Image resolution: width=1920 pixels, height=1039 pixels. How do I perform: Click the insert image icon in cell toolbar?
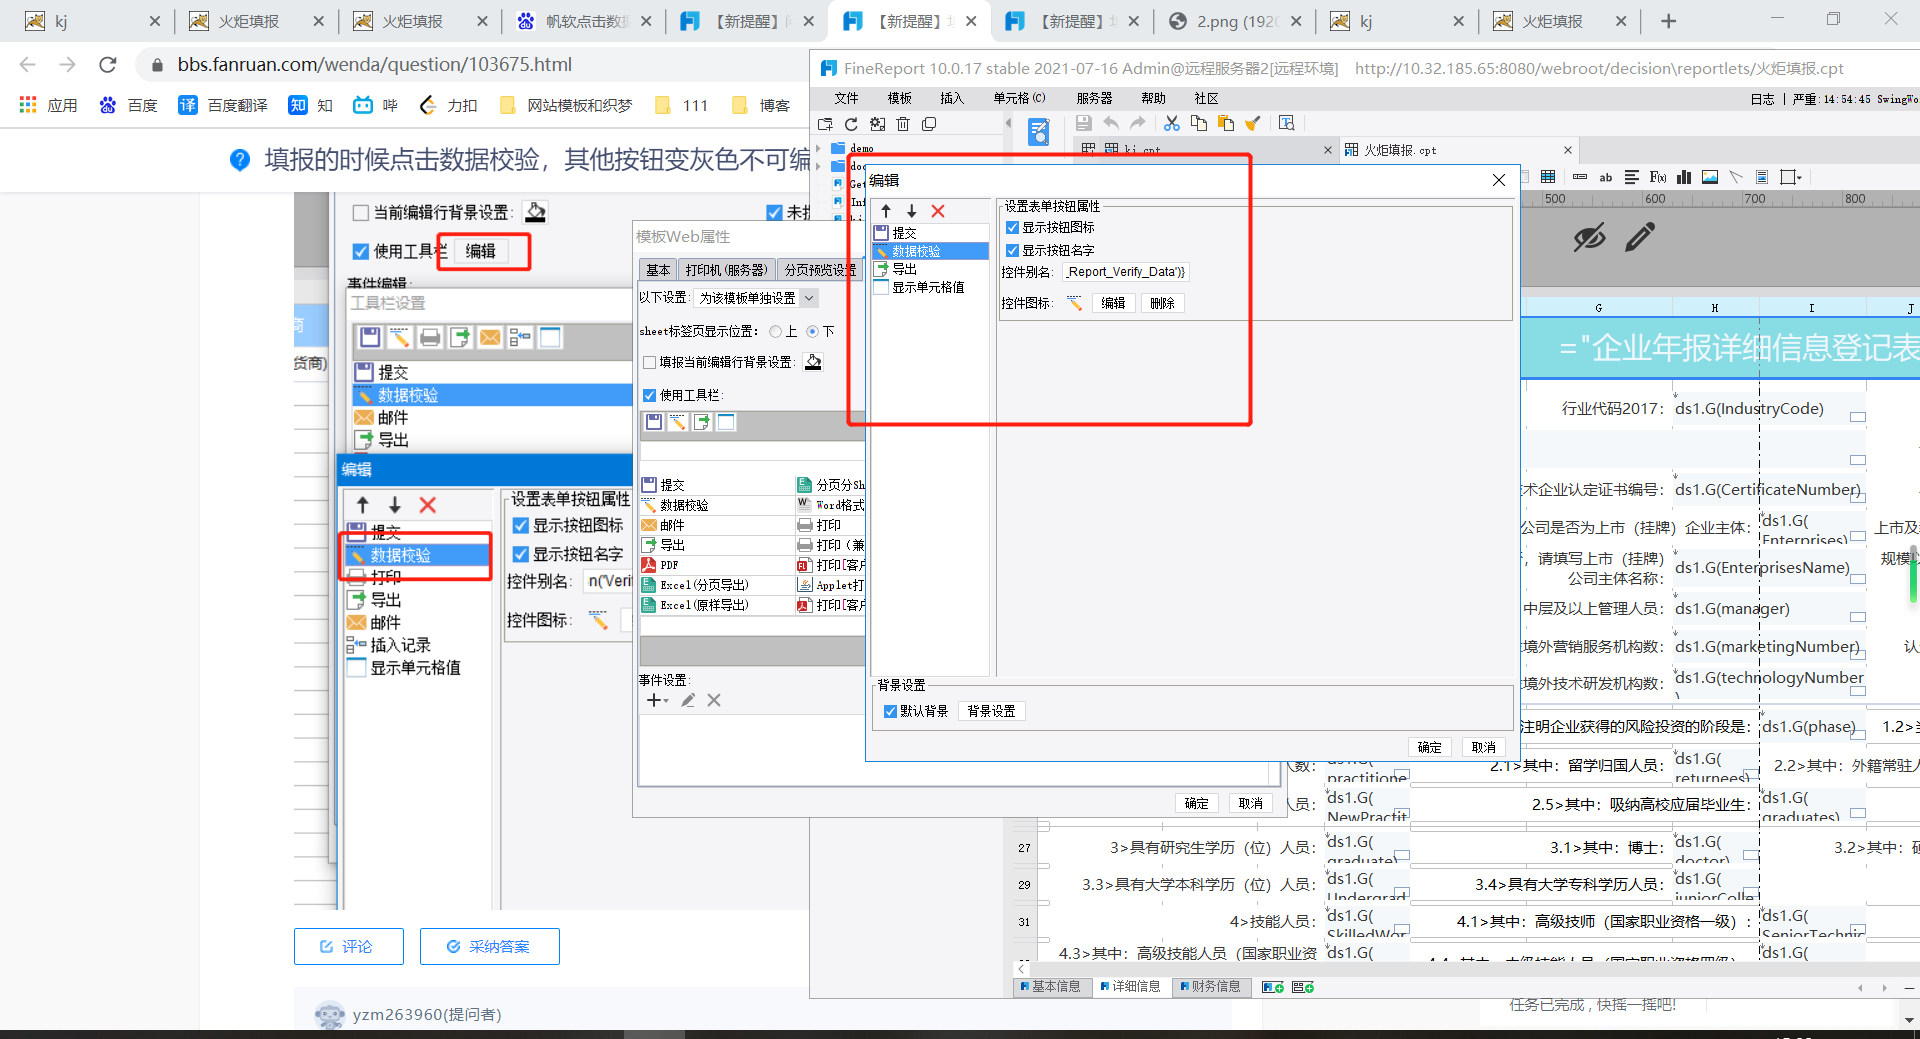click(1710, 177)
